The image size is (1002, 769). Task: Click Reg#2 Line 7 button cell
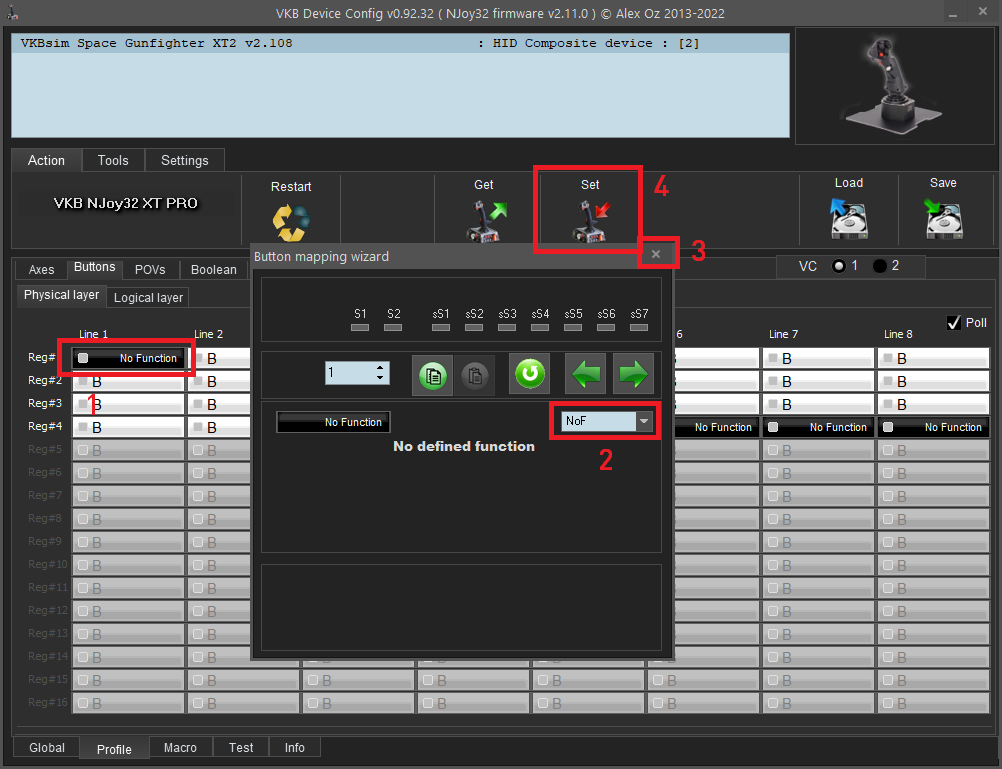click(x=819, y=382)
